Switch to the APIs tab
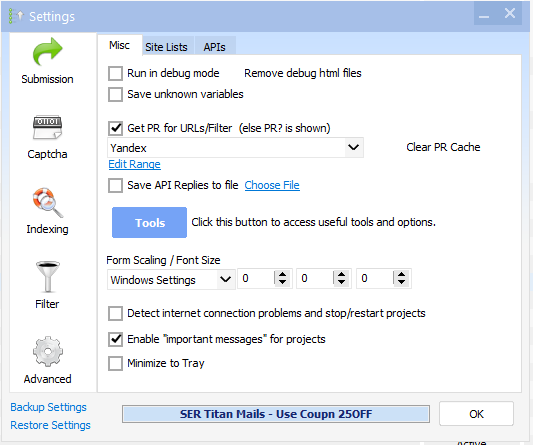The height and width of the screenshot is (445, 533). [x=214, y=47]
